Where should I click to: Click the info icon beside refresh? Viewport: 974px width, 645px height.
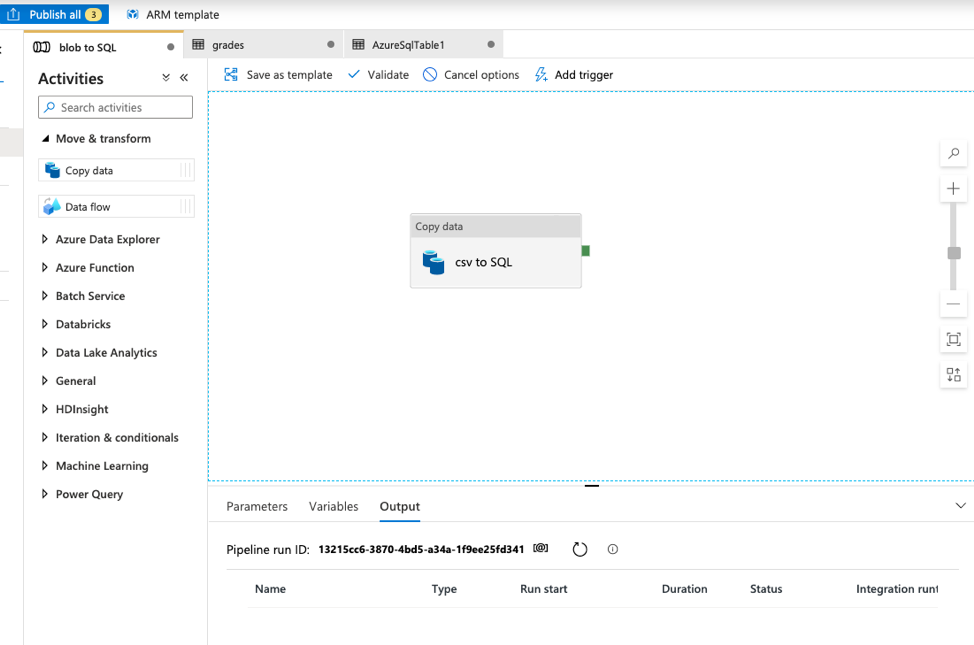[x=613, y=549]
